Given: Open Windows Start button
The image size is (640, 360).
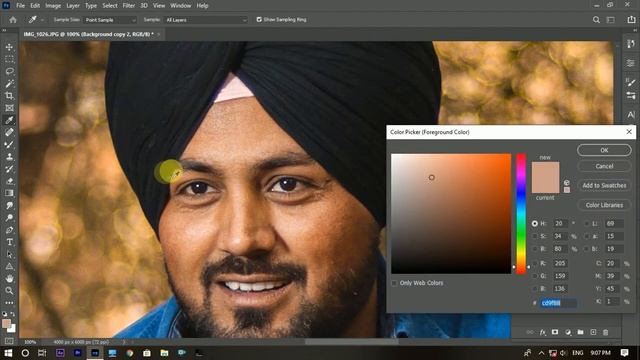Looking at the screenshot, I should pyautogui.click(x=8, y=353).
